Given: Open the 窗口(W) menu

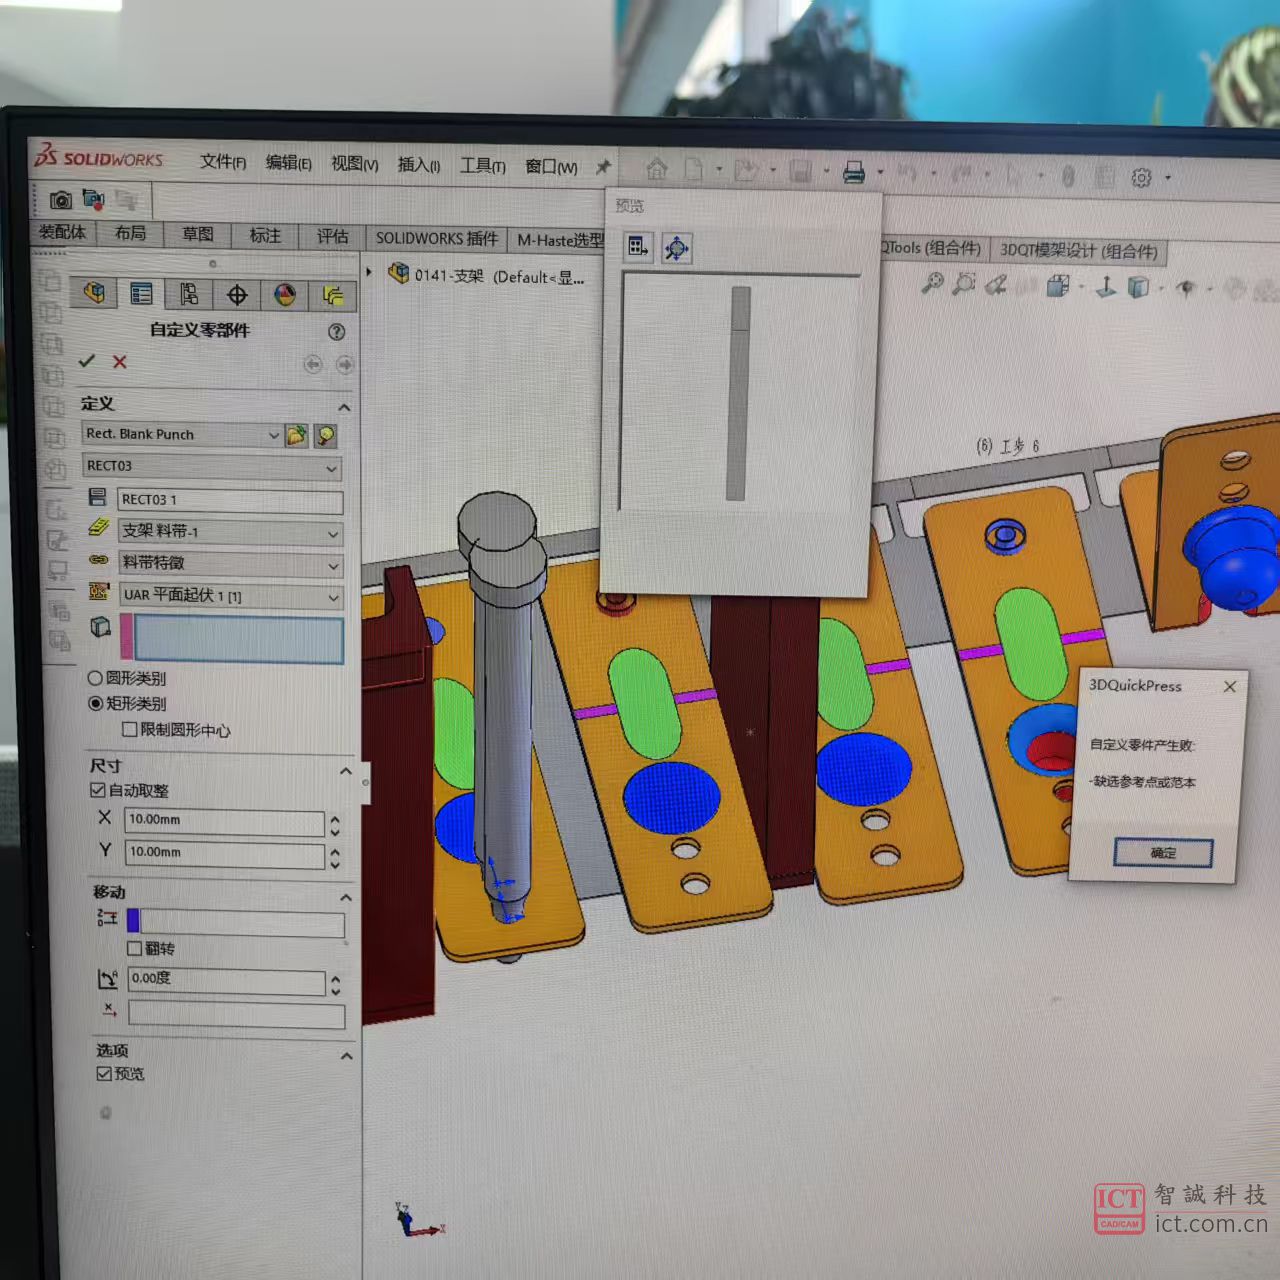Looking at the screenshot, I should (x=551, y=166).
